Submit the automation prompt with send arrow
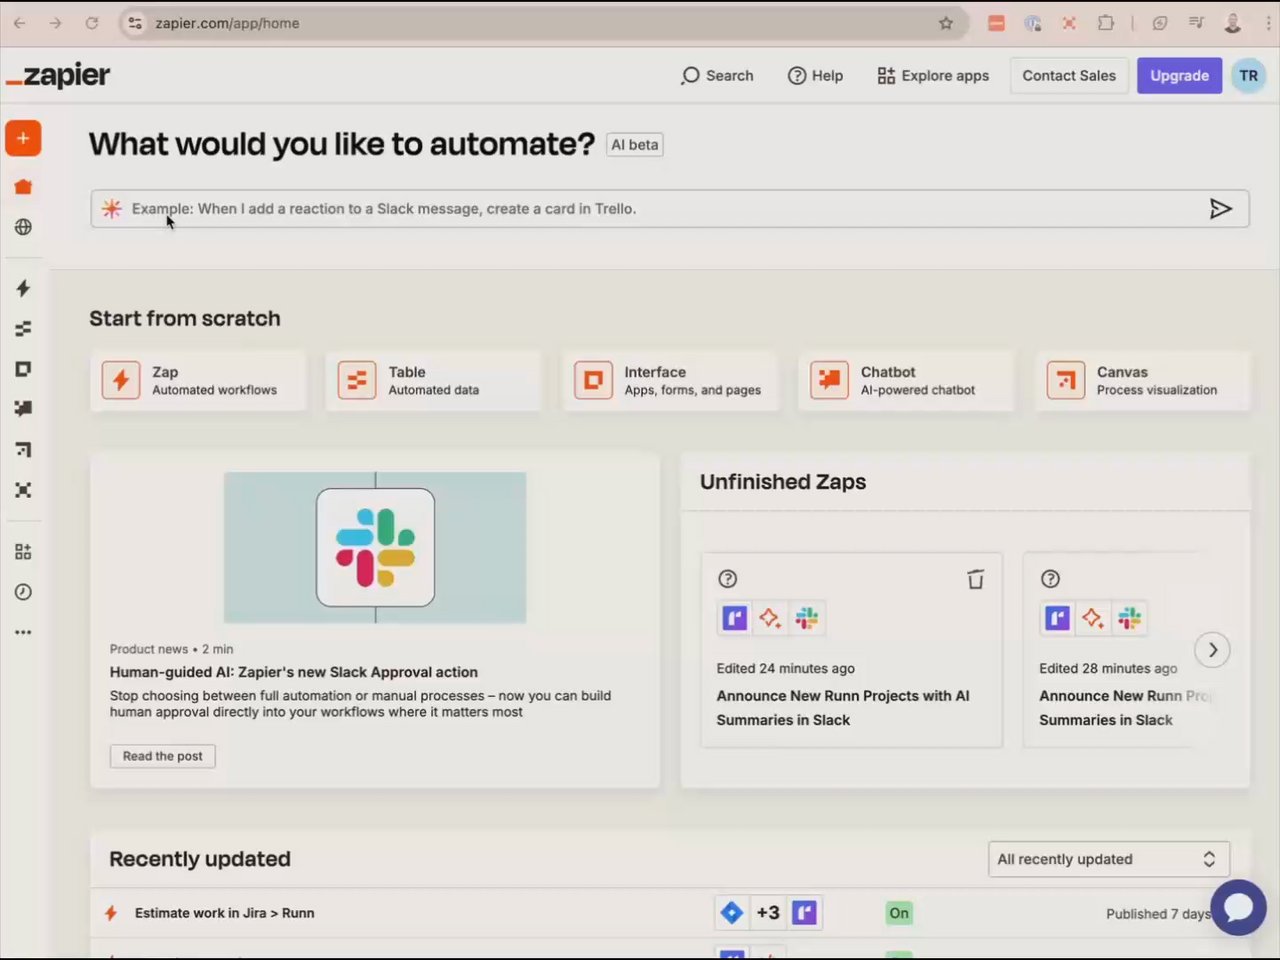Viewport: 1280px width, 960px height. (x=1220, y=209)
